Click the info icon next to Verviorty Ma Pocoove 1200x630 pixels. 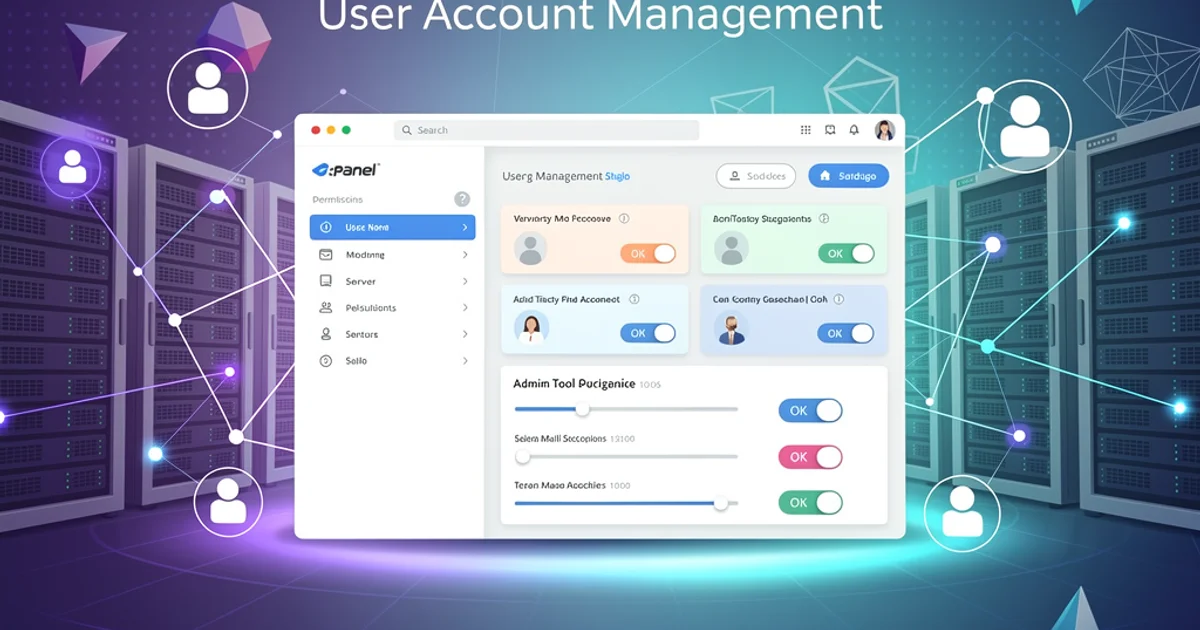(624, 218)
